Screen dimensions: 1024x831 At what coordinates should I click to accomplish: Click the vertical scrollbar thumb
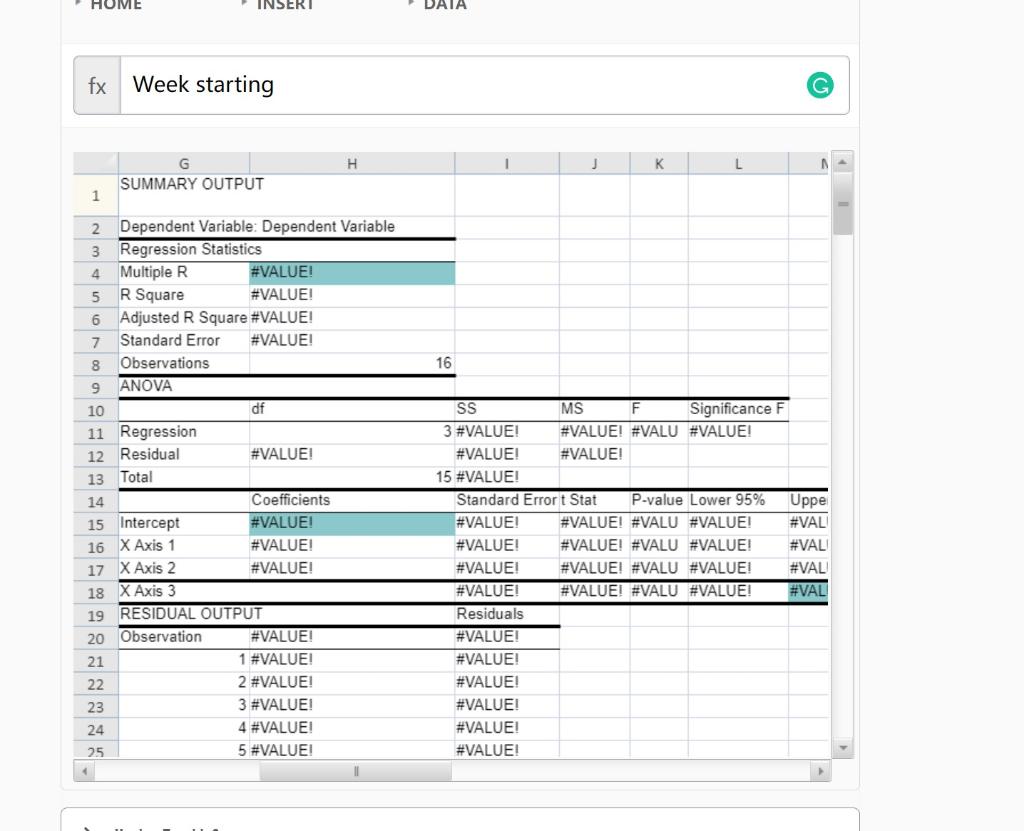[x=842, y=204]
